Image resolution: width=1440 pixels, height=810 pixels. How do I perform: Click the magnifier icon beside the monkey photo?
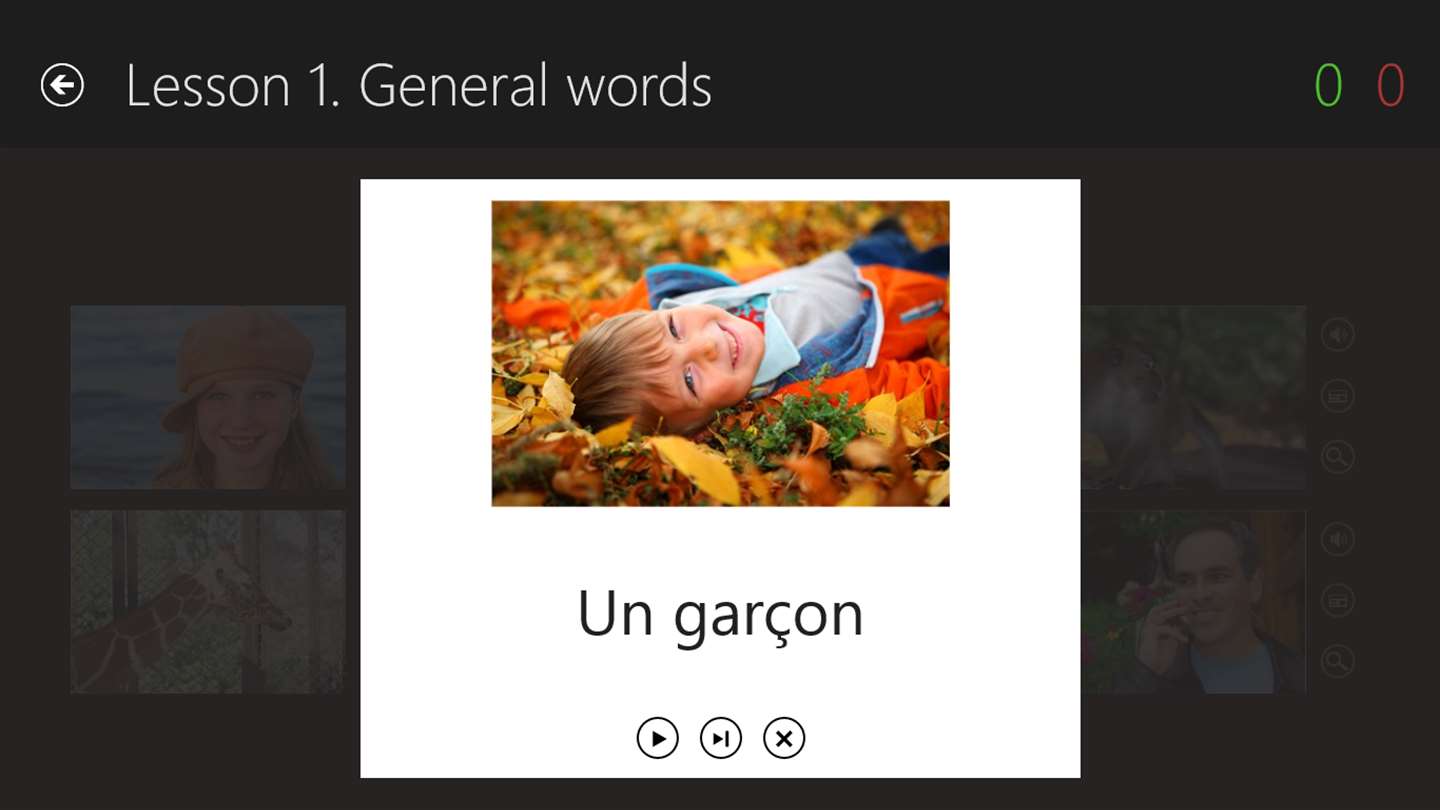click(1338, 458)
